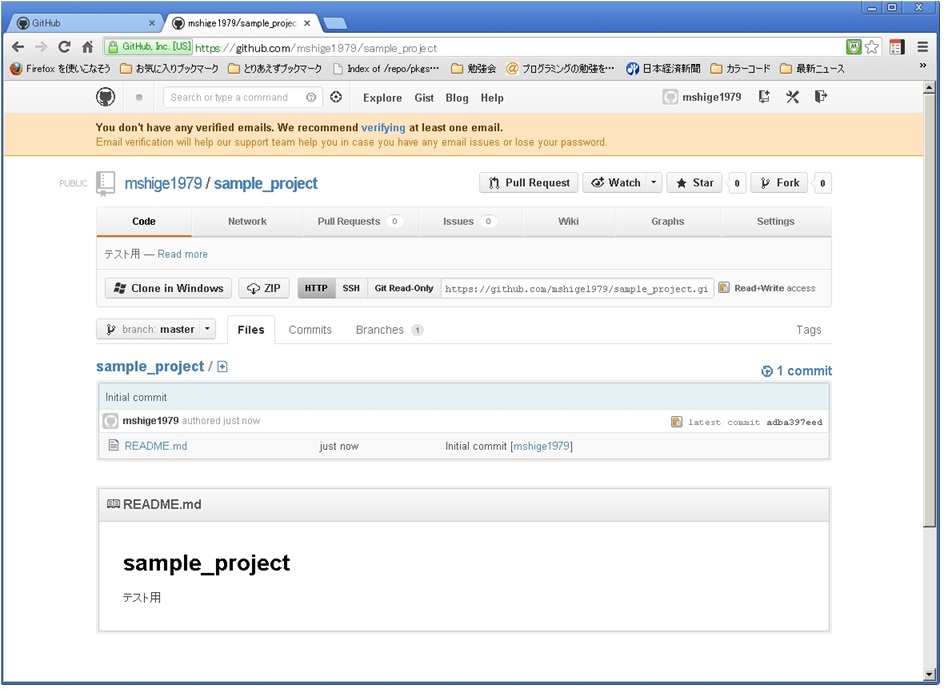The image size is (946, 689).
Task: Click the sign out icon
Action: pyautogui.click(x=821, y=97)
